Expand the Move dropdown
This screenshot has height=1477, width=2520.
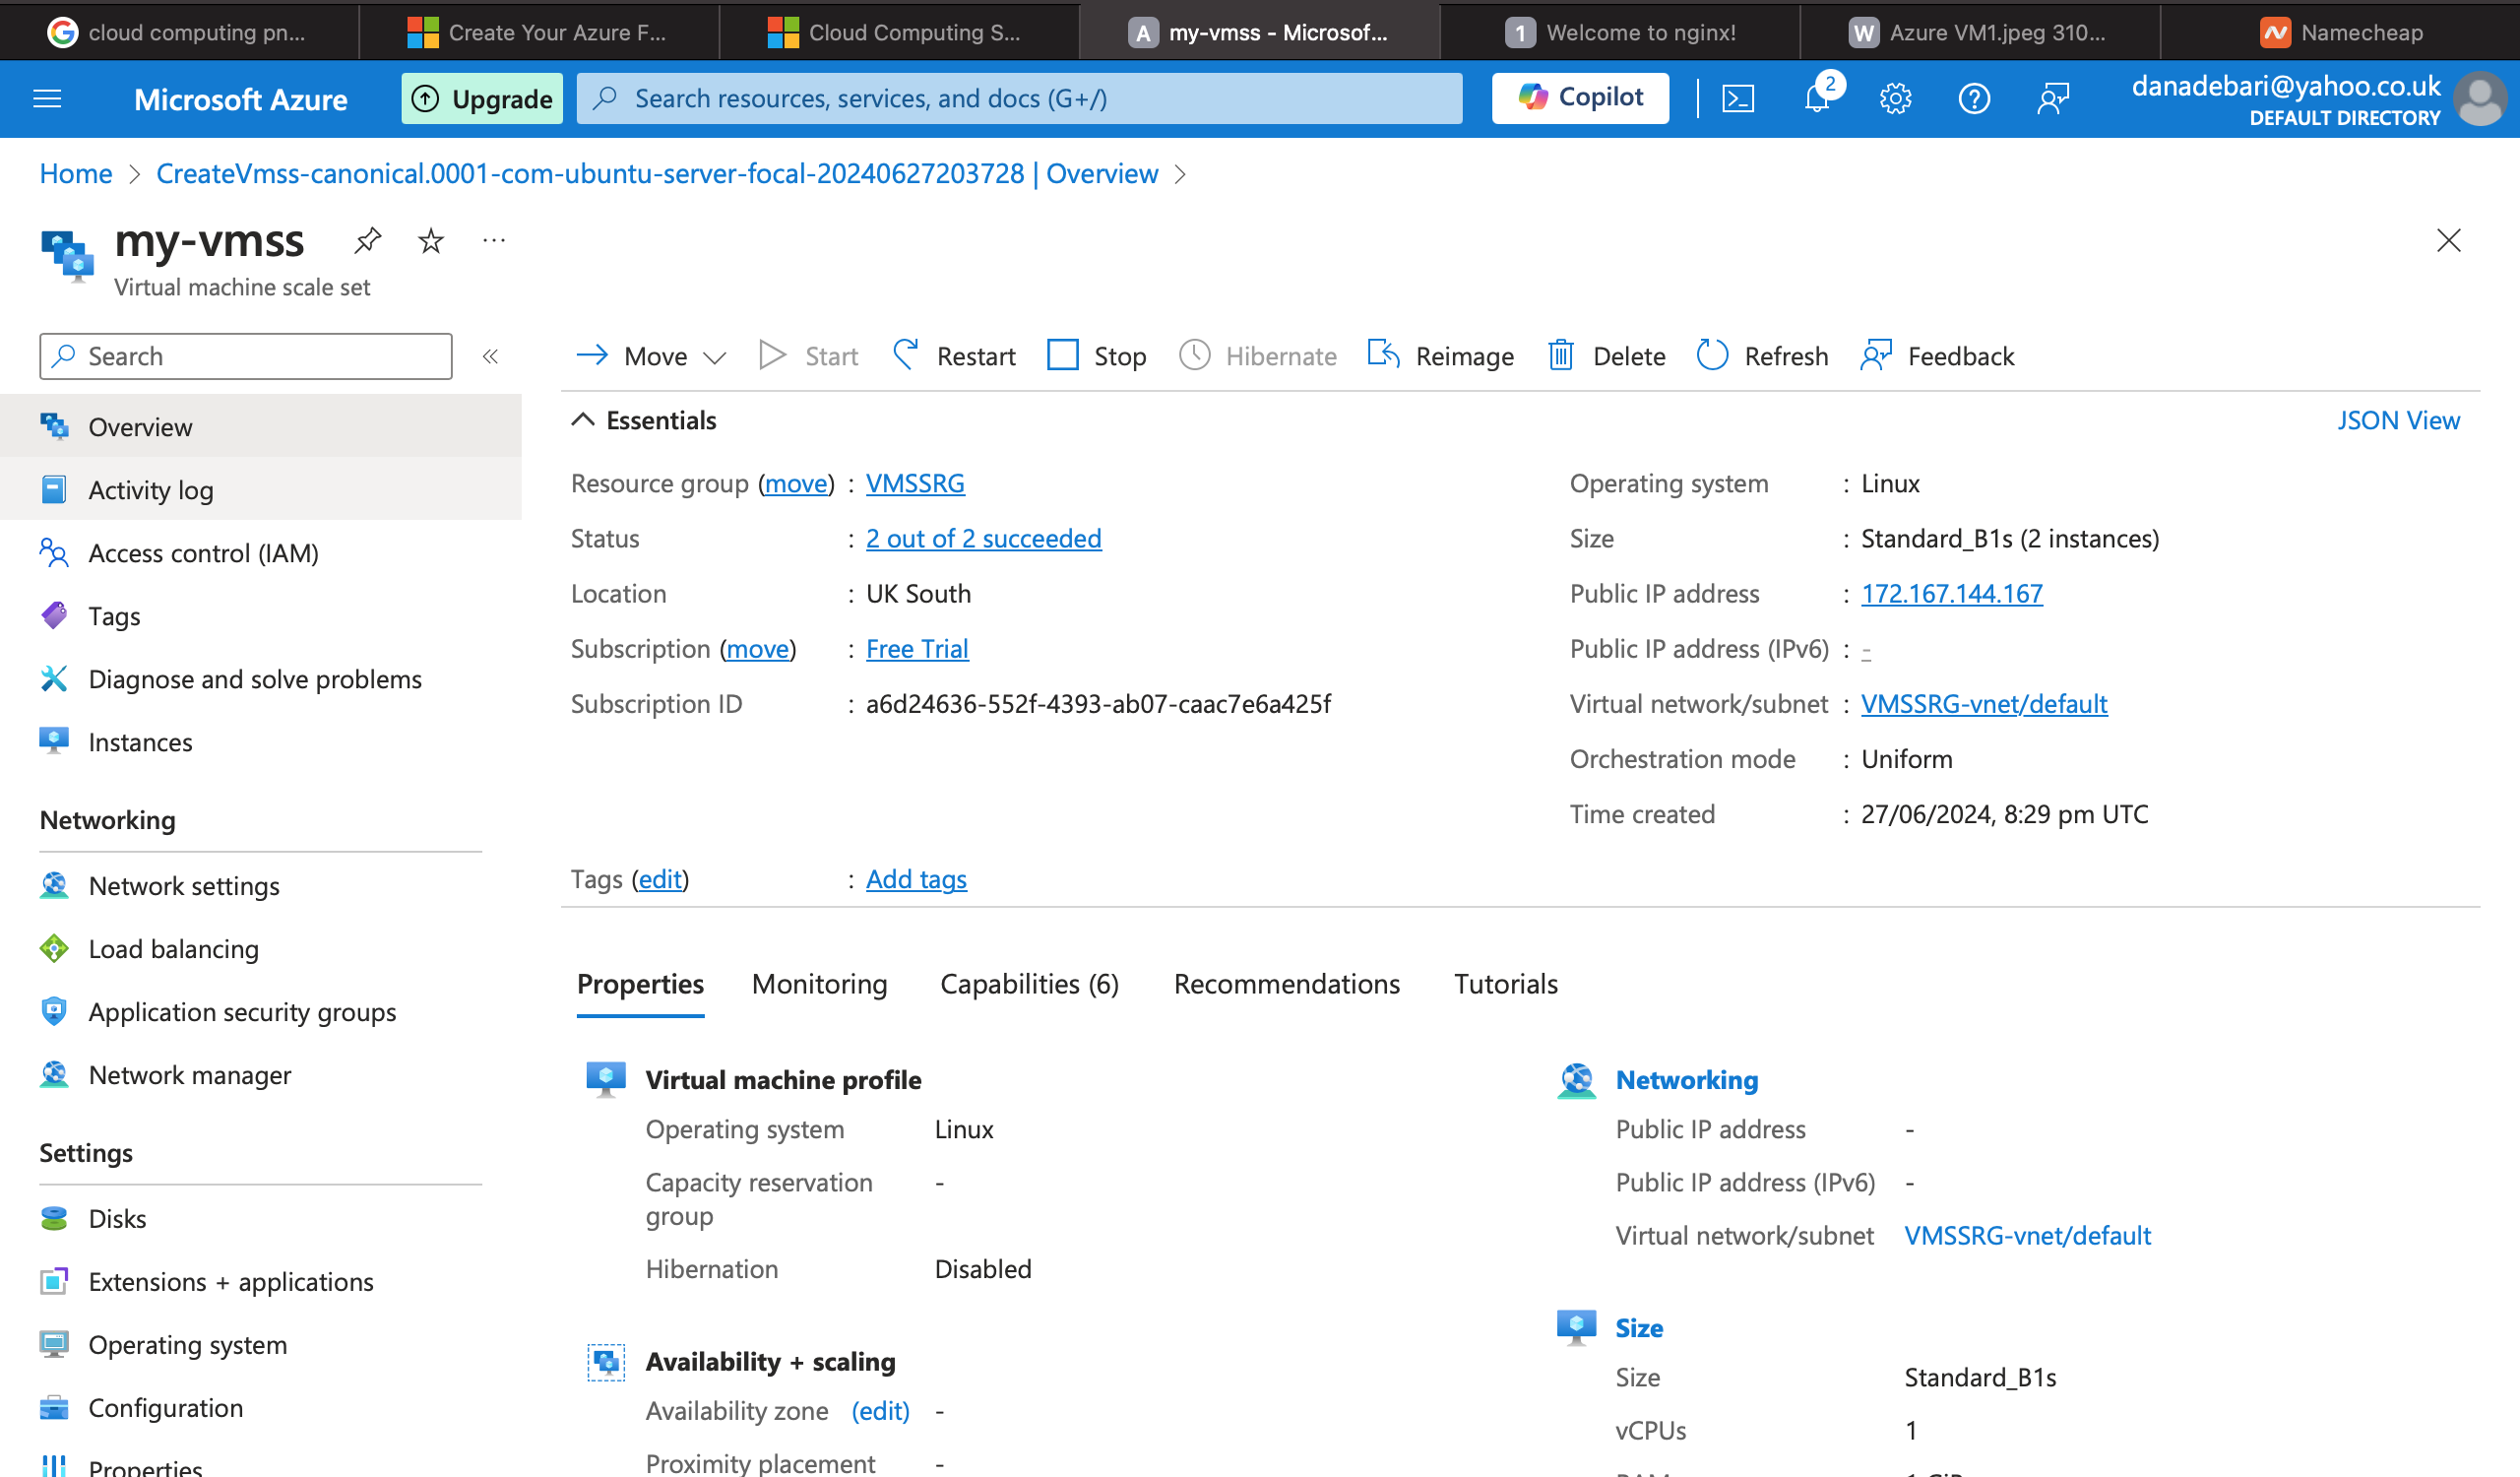(714, 357)
